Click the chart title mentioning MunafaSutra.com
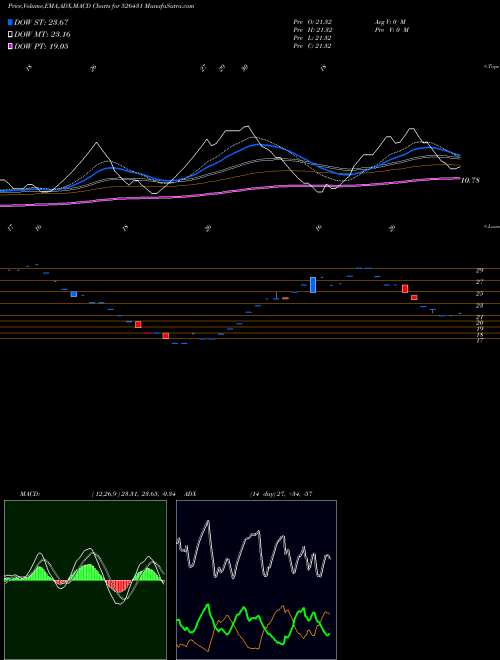Screen dimensions: 500x660 coord(101,6)
